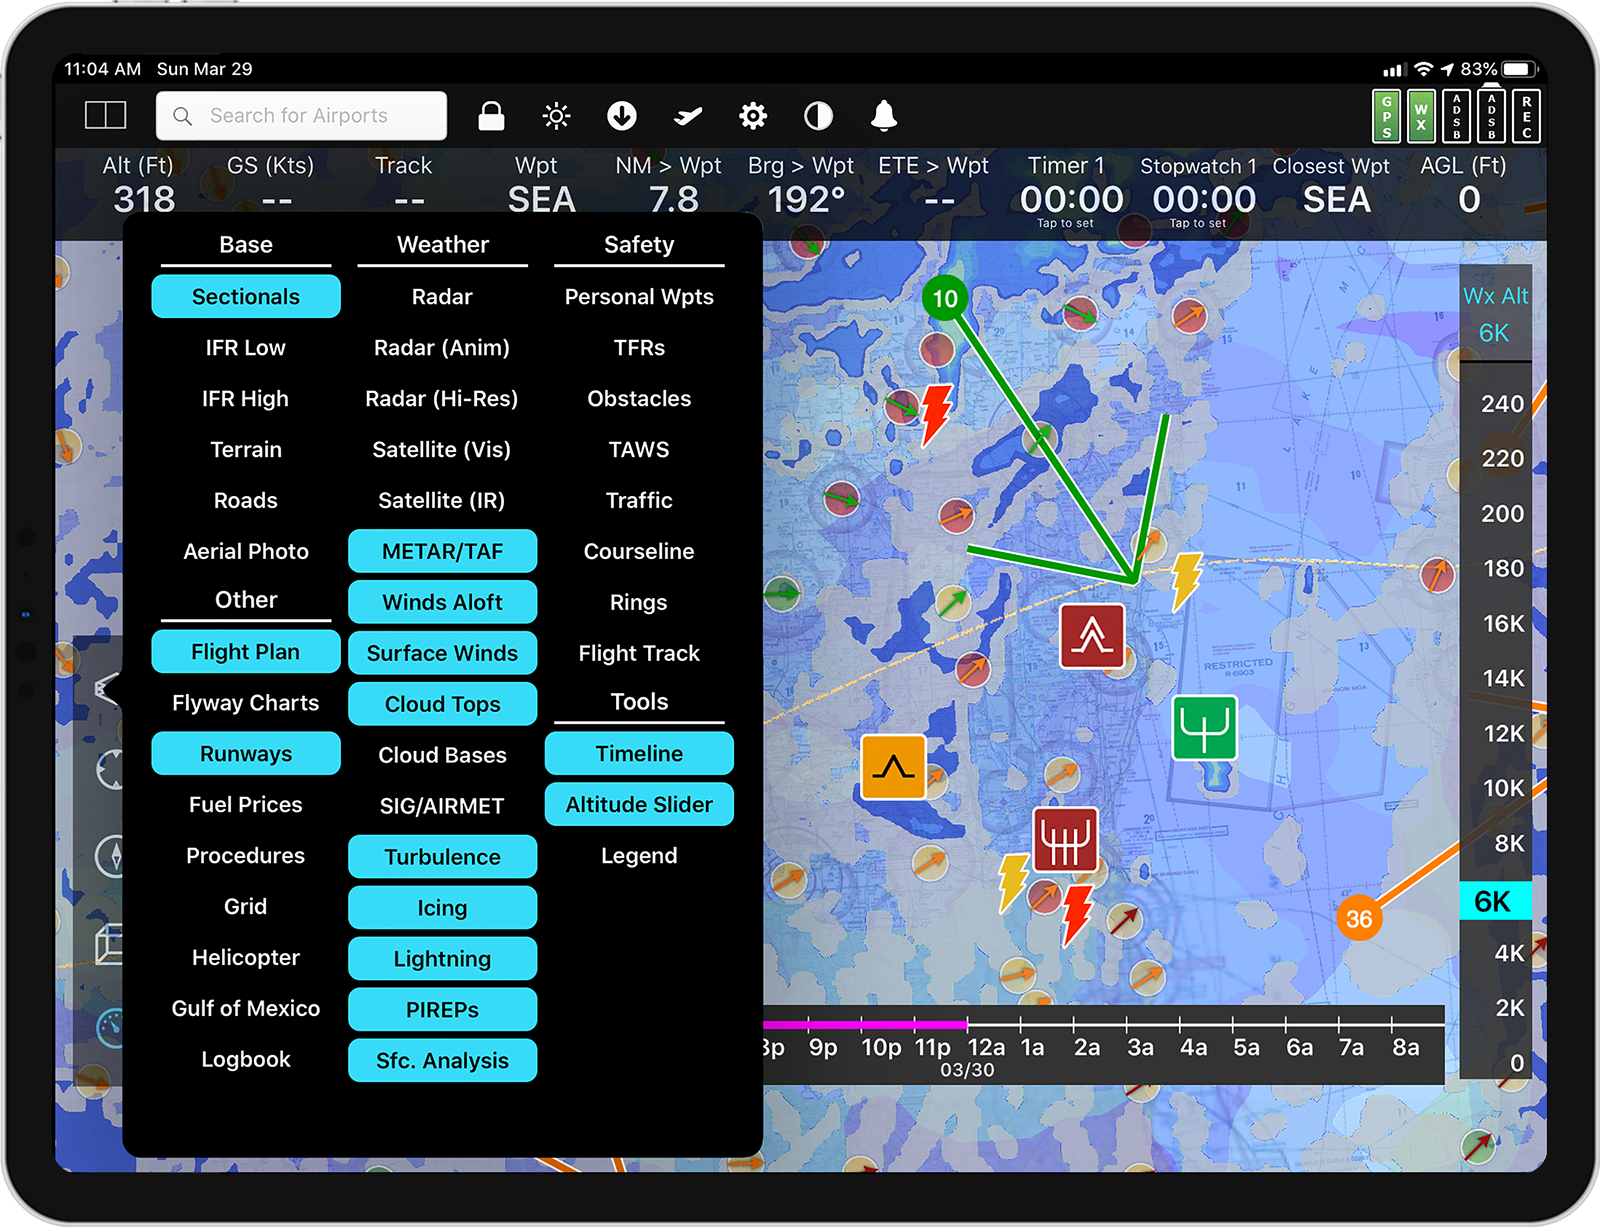
Task: Turn off the Lightning layer
Action: 442,958
